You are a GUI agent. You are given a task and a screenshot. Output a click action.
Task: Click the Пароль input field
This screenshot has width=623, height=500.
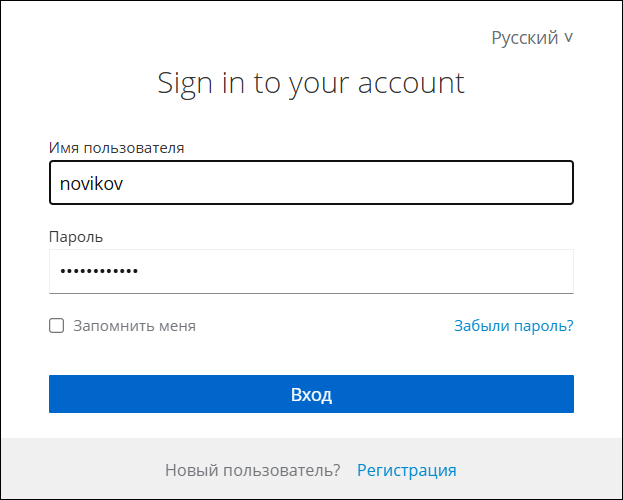tap(311, 271)
